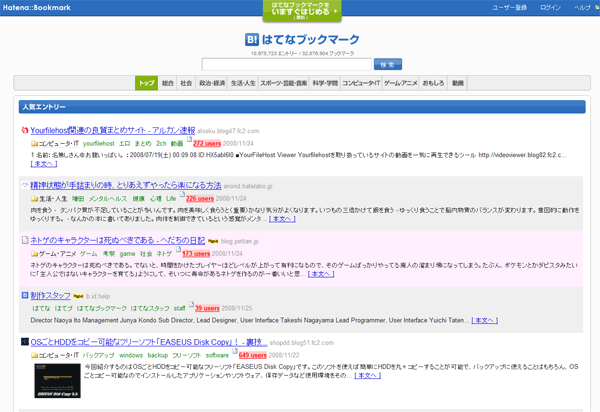Viewport: 600px width, 412px height.
Task: Click the はてなブックマーク title heading
Action: [311, 39]
